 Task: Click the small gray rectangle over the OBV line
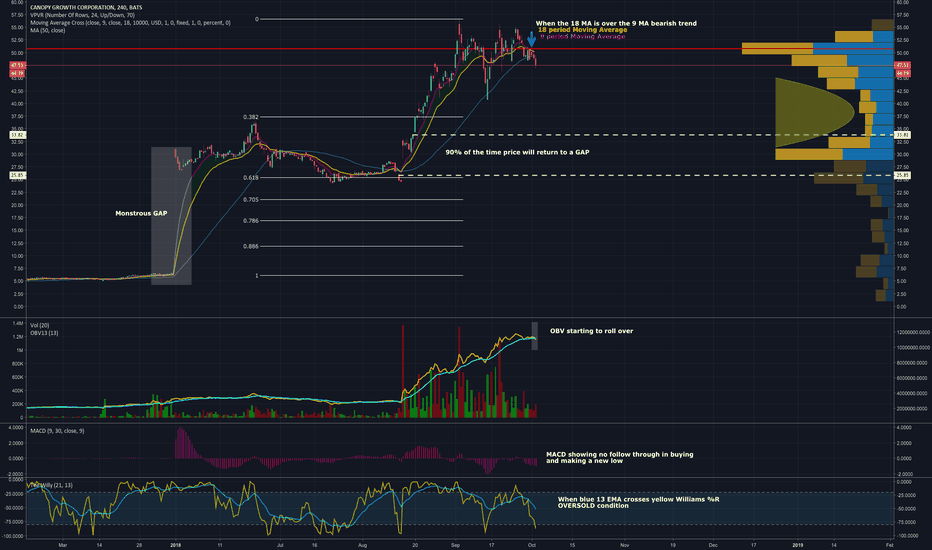[534, 336]
